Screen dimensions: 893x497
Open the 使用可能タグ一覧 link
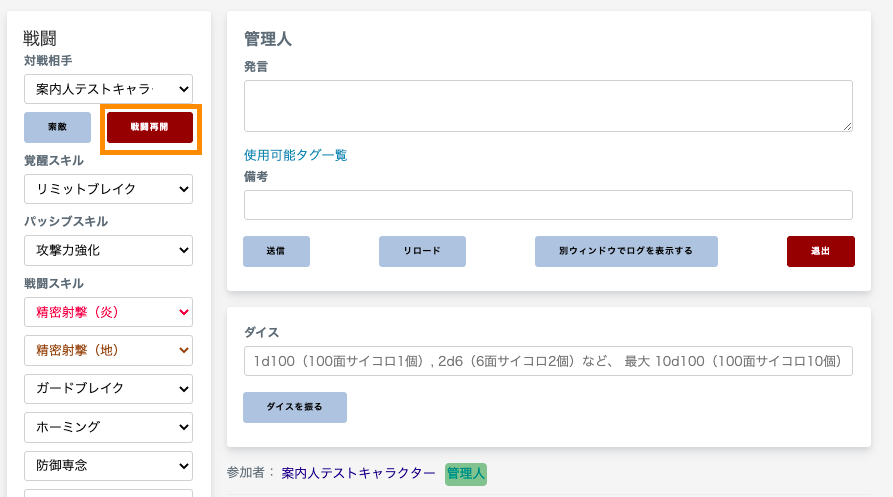pyautogui.click(x=296, y=155)
